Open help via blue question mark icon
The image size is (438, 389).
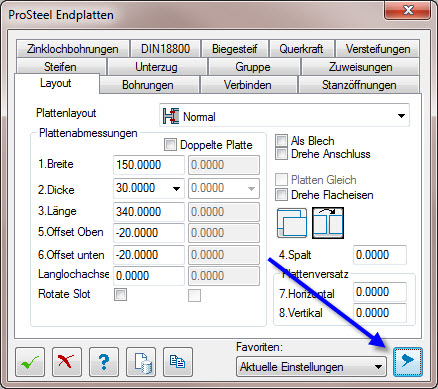pyautogui.click(x=104, y=362)
